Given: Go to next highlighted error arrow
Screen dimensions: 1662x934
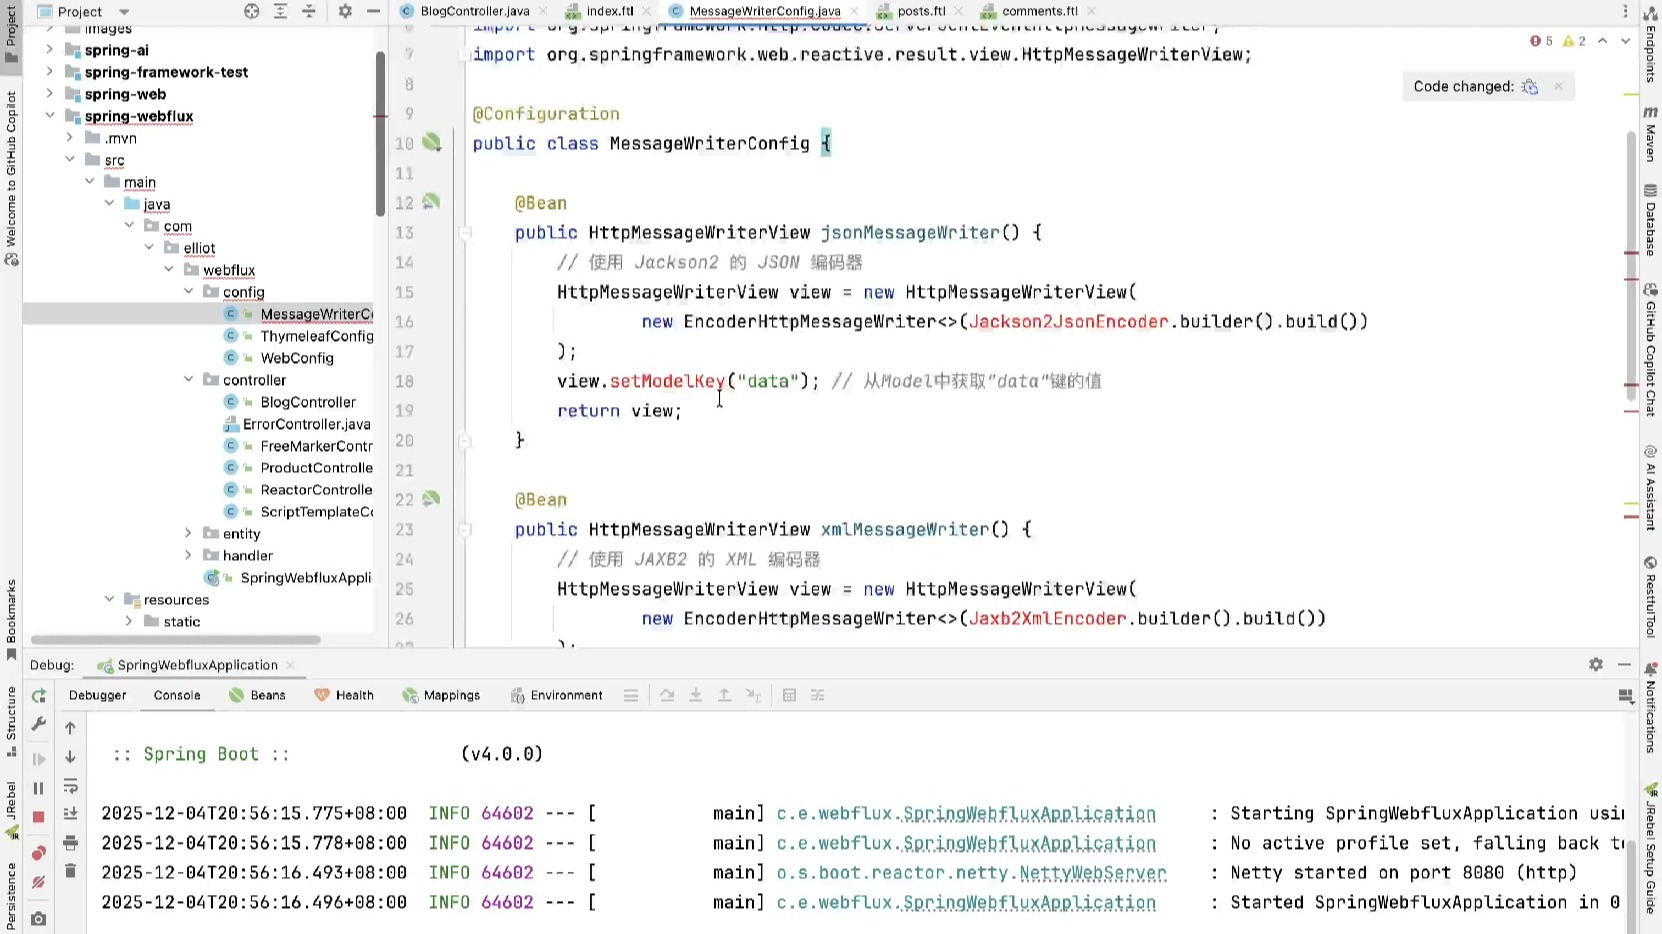Looking at the screenshot, I should click(x=1625, y=41).
